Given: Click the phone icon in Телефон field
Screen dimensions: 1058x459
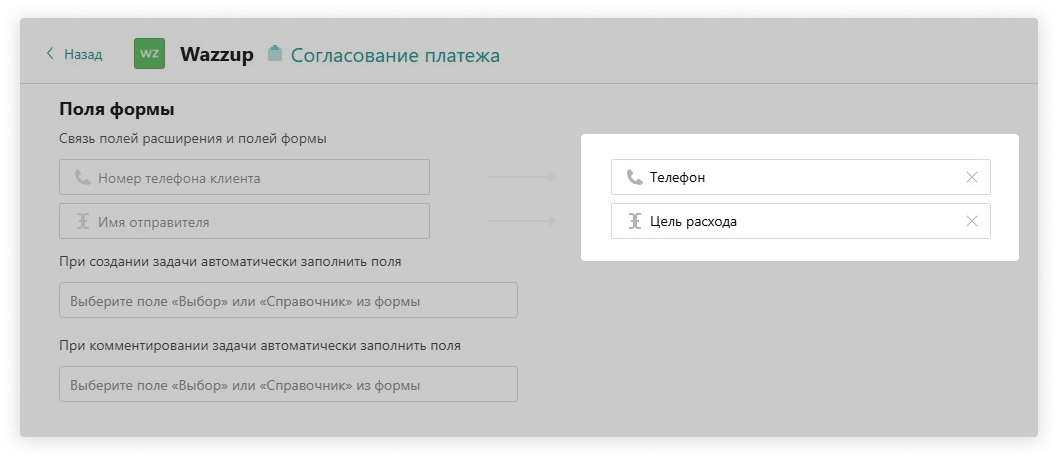Looking at the screenshot, I should pyautogui.click(x=634, y=177).
